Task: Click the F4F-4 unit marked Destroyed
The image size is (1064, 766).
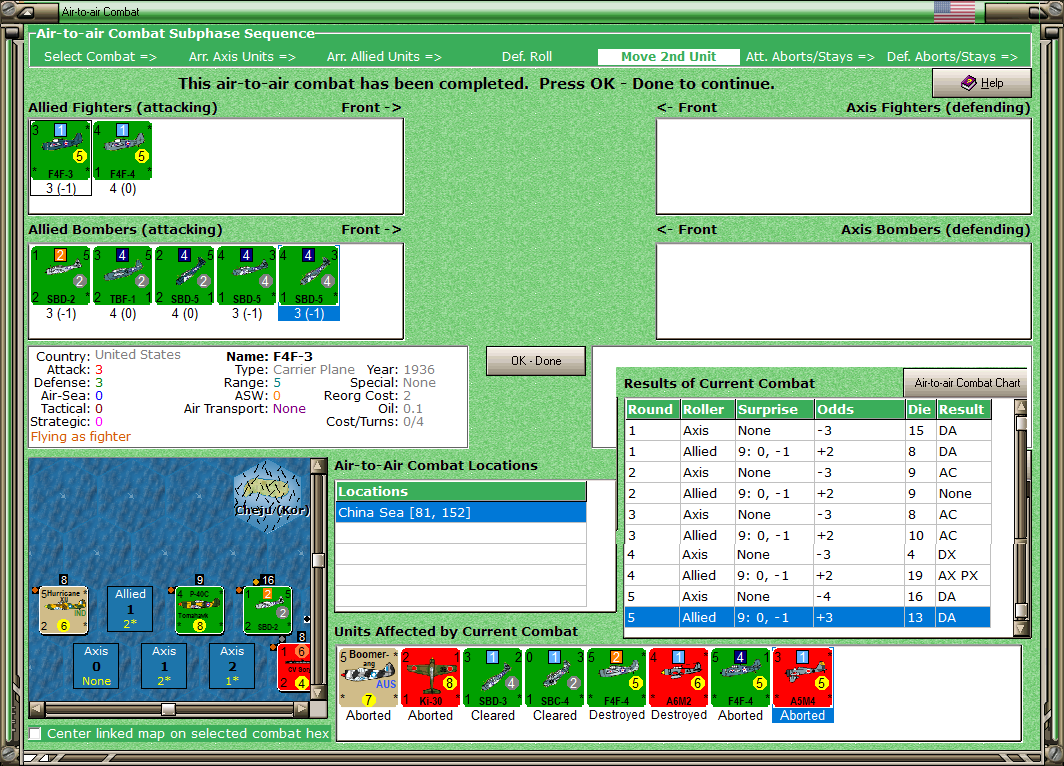Action: (x=617, y=677)
